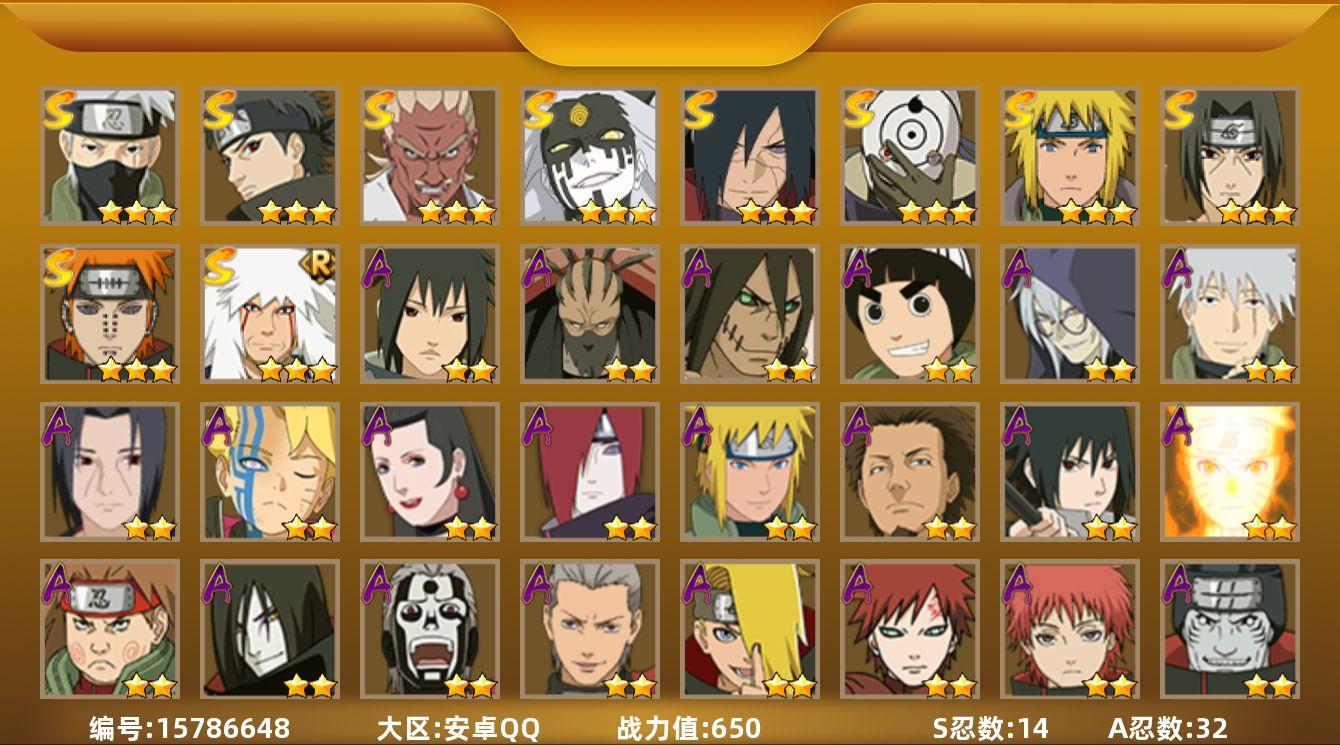Choose the skull-faced mask A-rank character
Screen dimensions: 1340x745
[430, 629]
